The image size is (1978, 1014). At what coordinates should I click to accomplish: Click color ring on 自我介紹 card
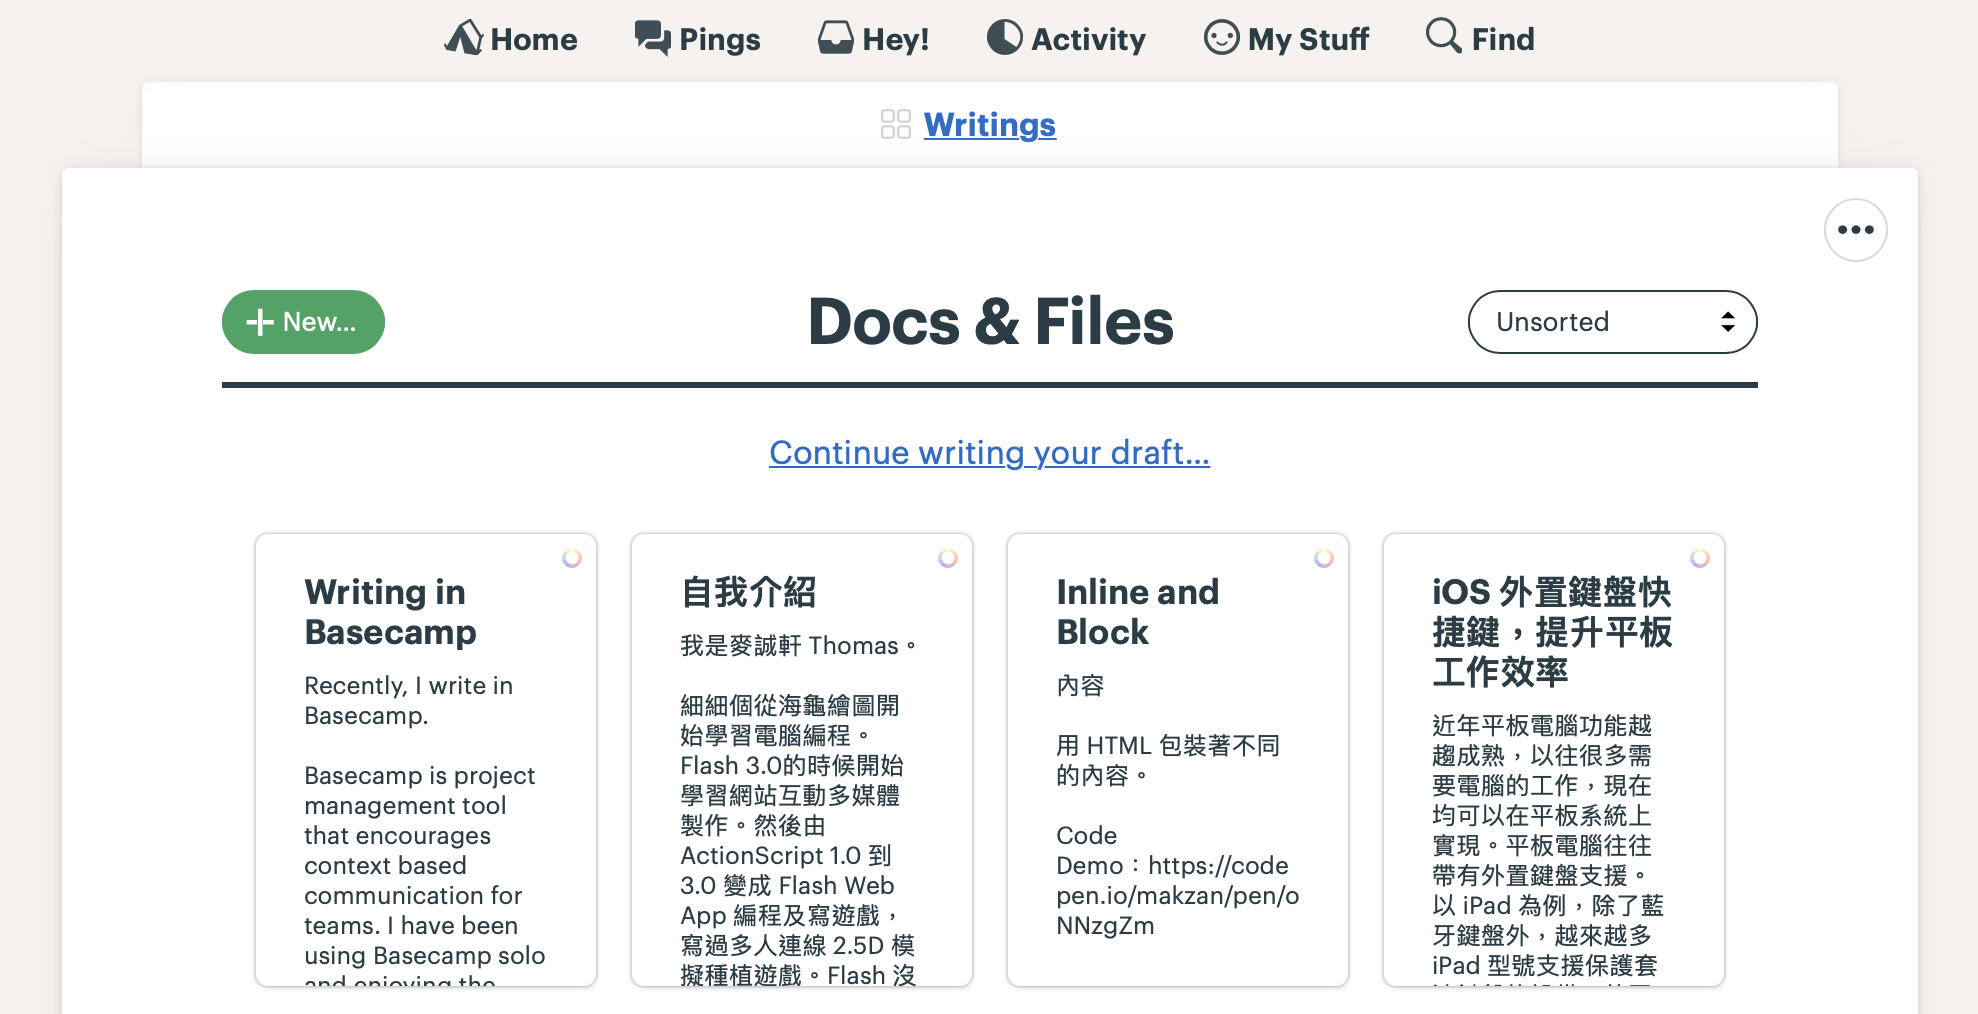click(x=948, y=558)
